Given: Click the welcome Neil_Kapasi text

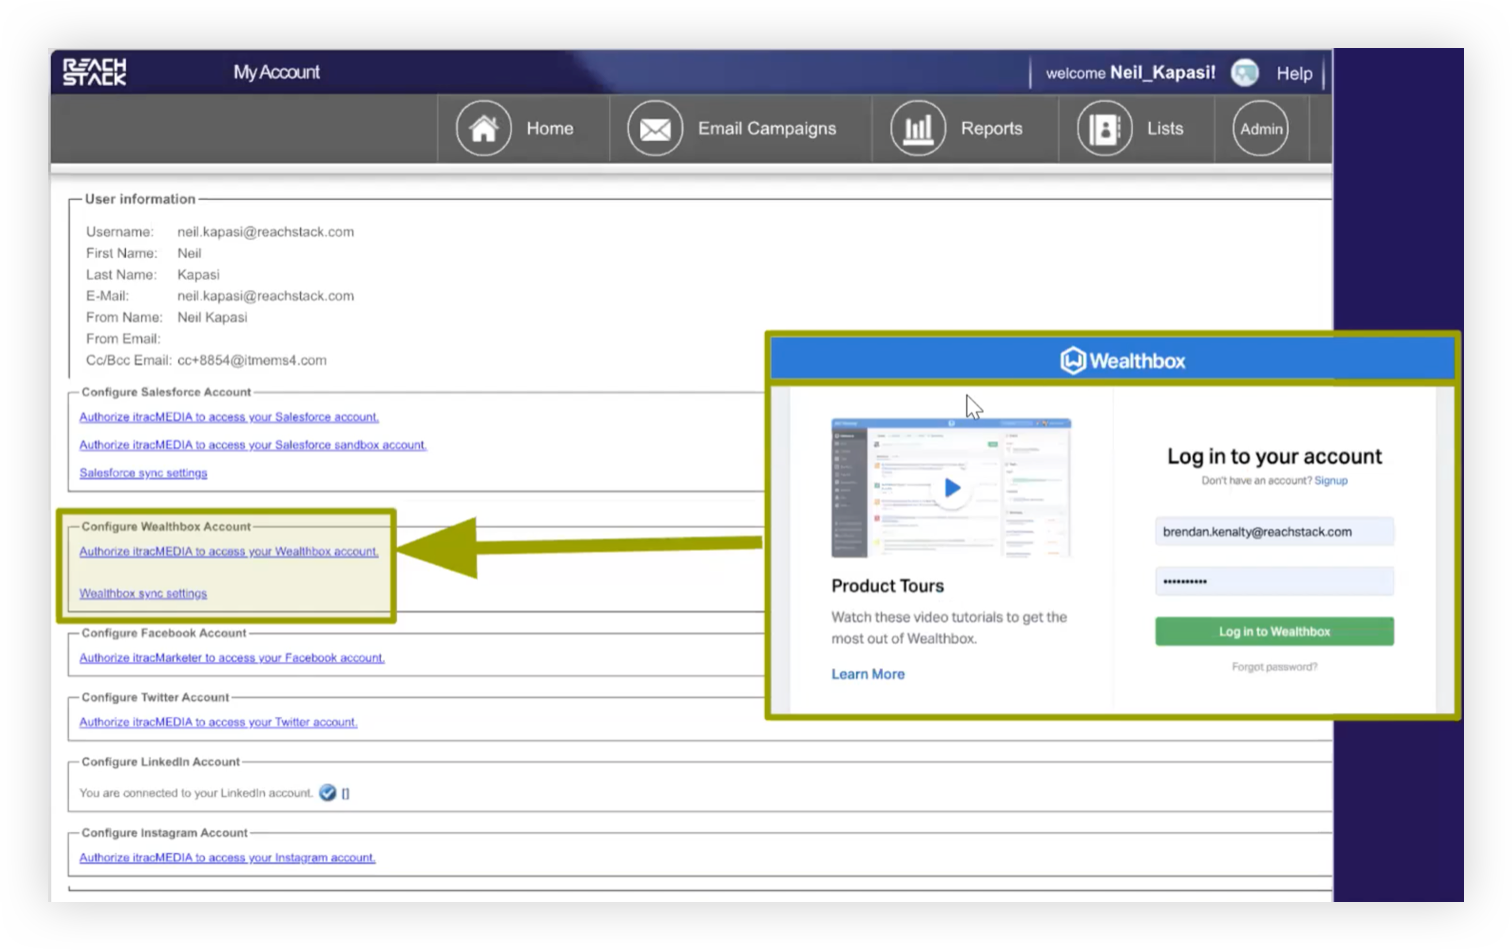Looking at the screenshot, I should tap(1131, 73).
